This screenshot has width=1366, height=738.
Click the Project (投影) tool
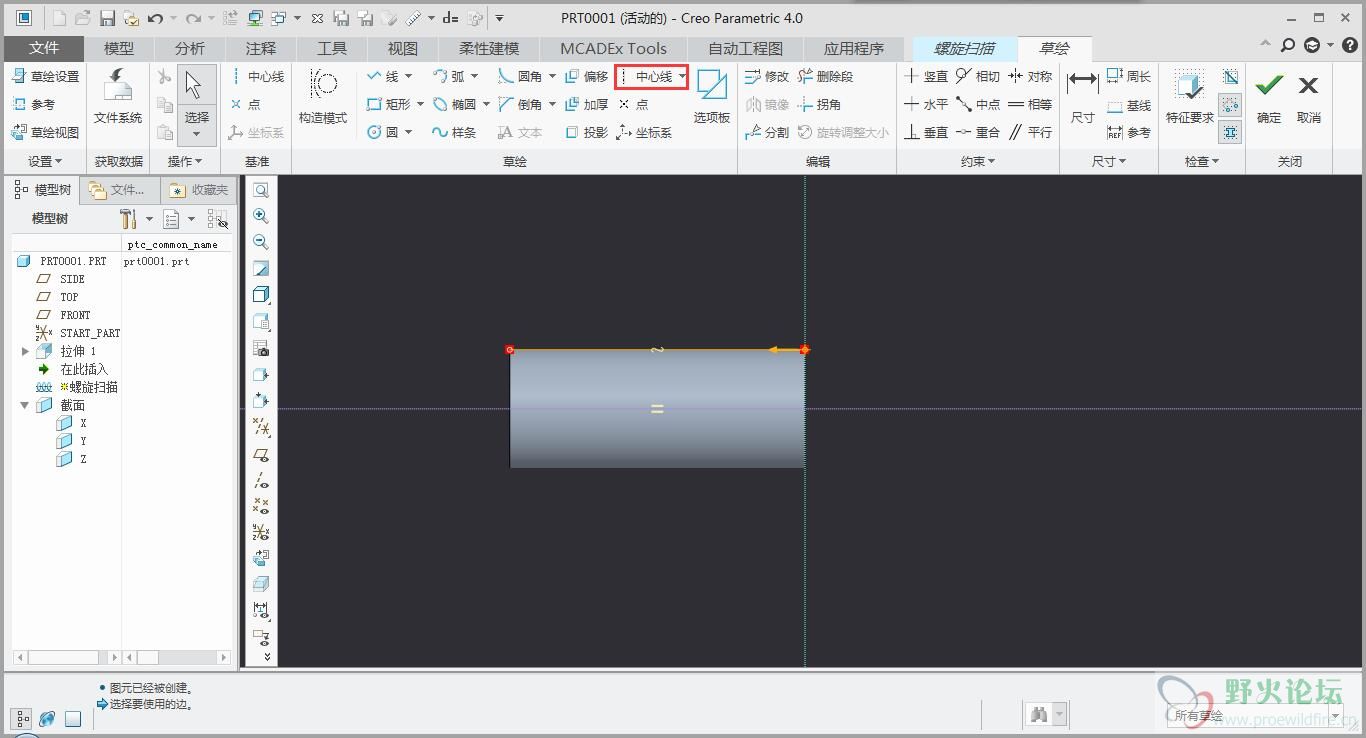coord(587,132)
